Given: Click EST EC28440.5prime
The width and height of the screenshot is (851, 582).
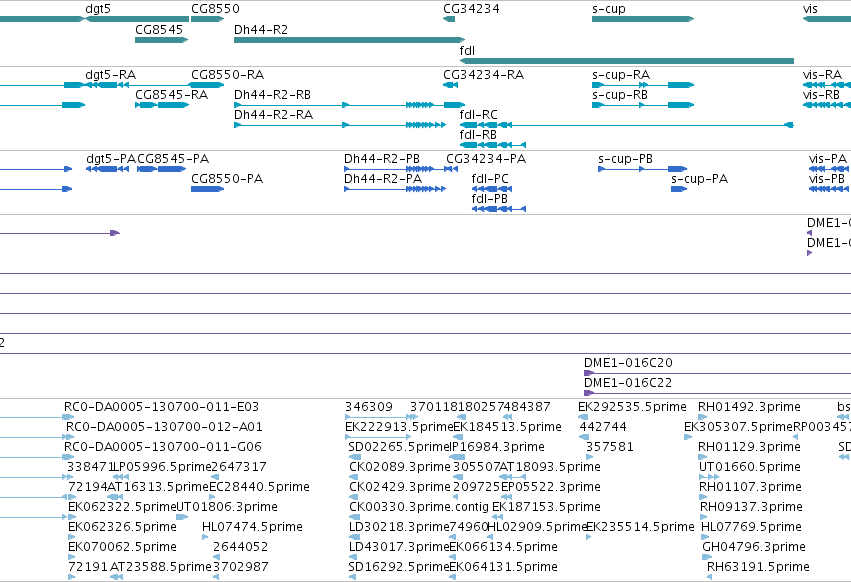Looking at the screenshot, I should click(259, 487).
